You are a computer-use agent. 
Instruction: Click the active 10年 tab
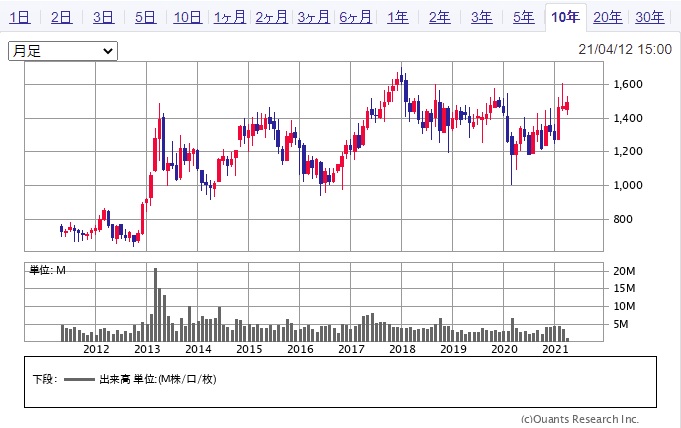(x=565, y=17)
